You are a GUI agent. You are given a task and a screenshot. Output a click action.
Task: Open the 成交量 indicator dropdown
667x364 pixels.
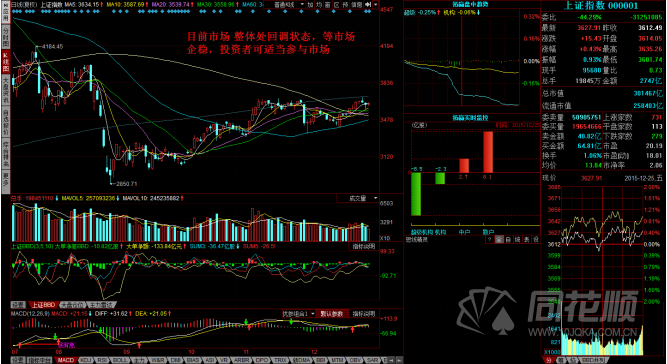[358, 198]
